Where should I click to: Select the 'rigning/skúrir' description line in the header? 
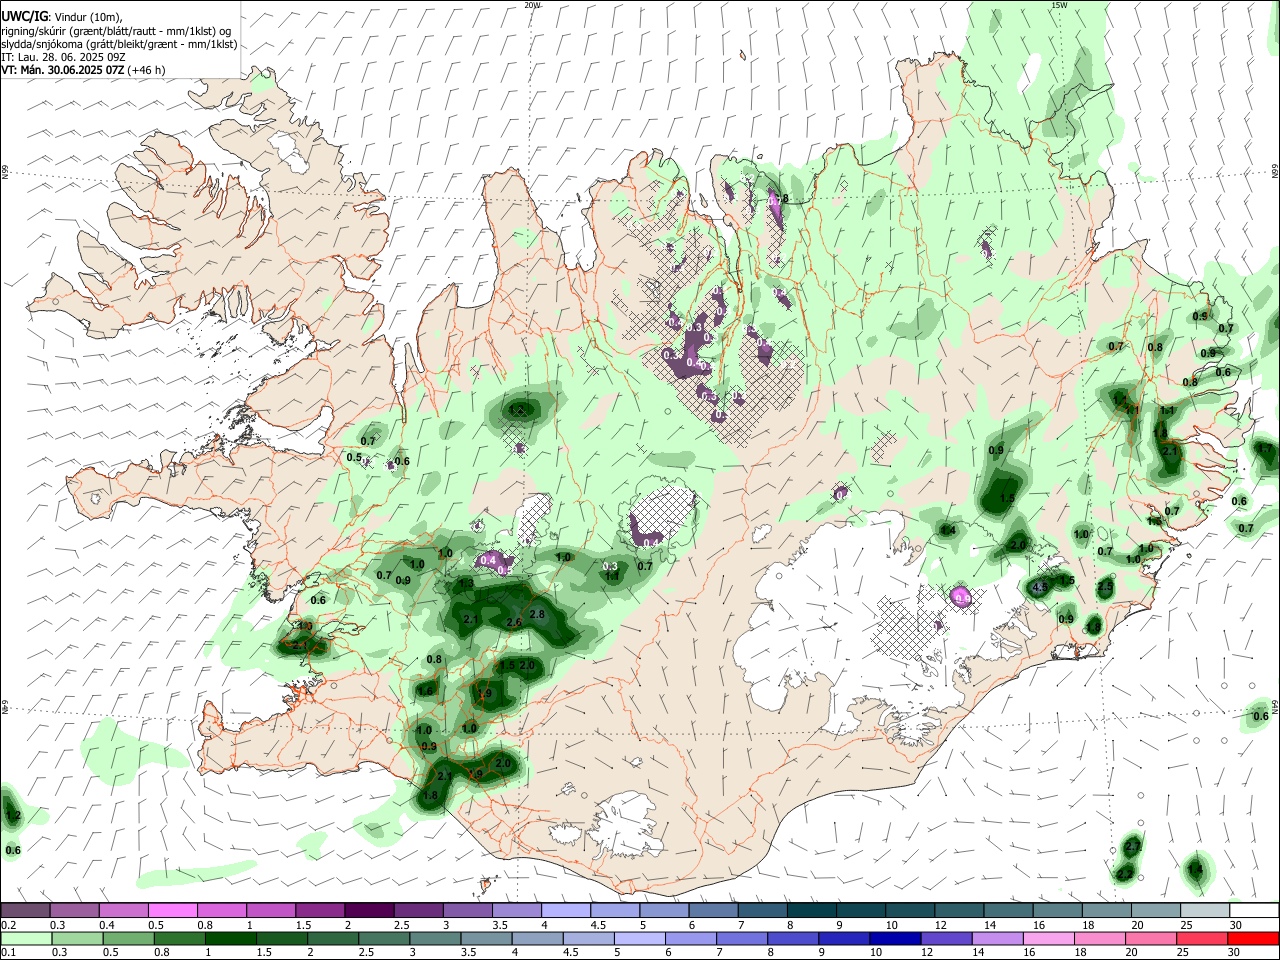point(116,31)
